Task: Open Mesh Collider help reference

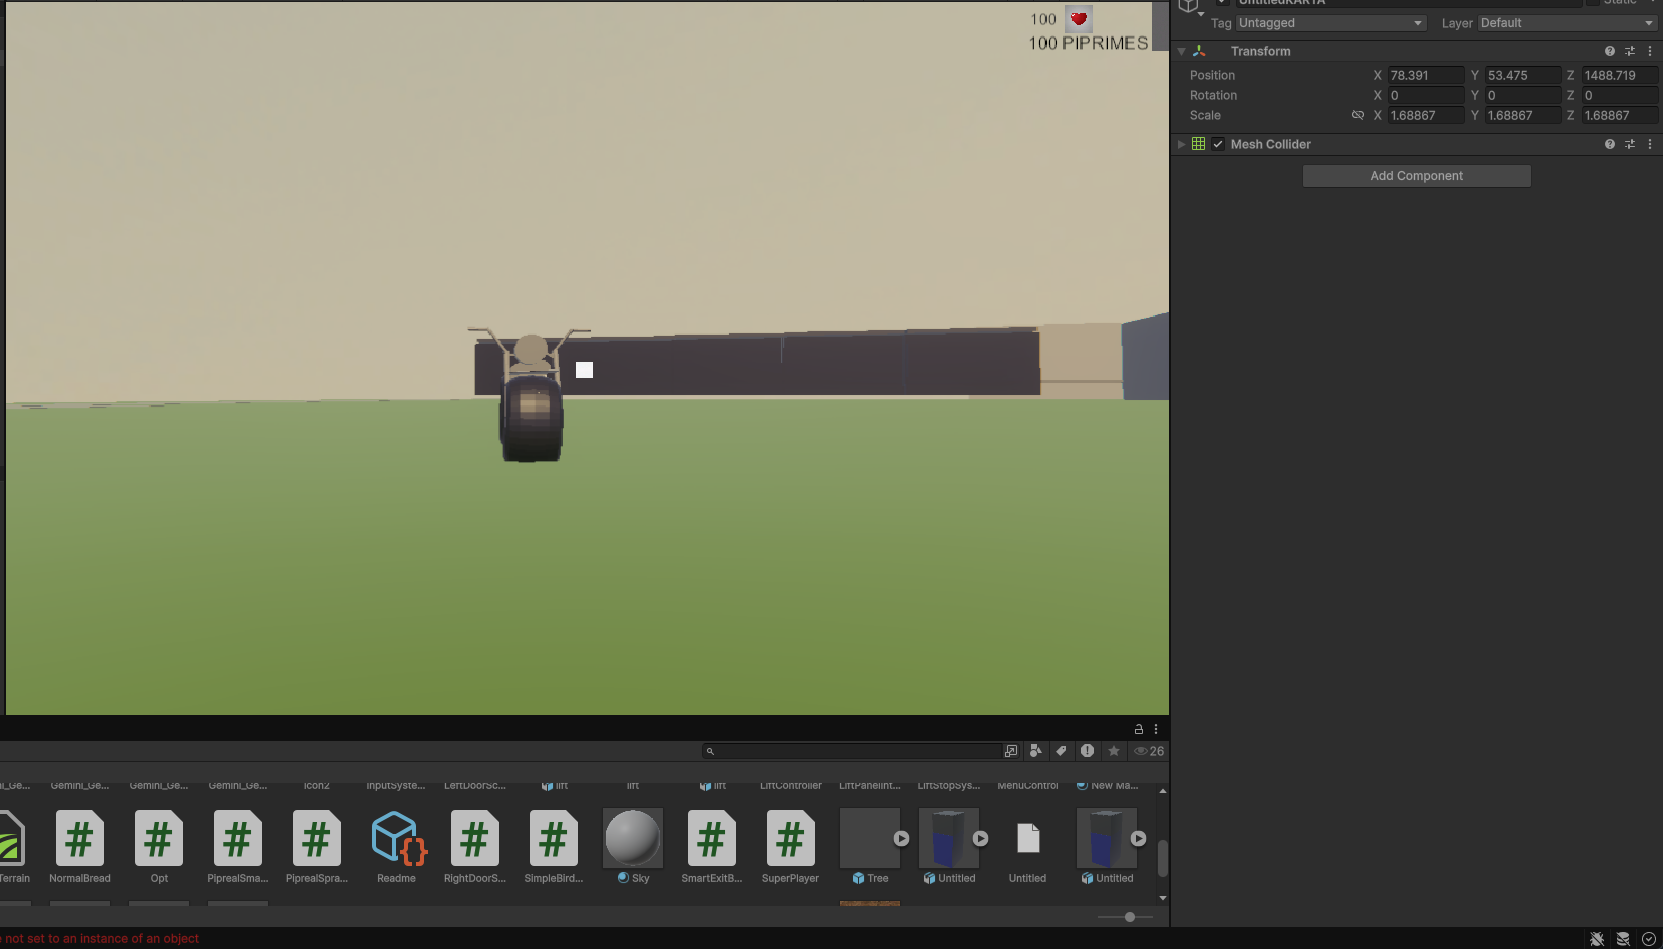Action: 1610,144
